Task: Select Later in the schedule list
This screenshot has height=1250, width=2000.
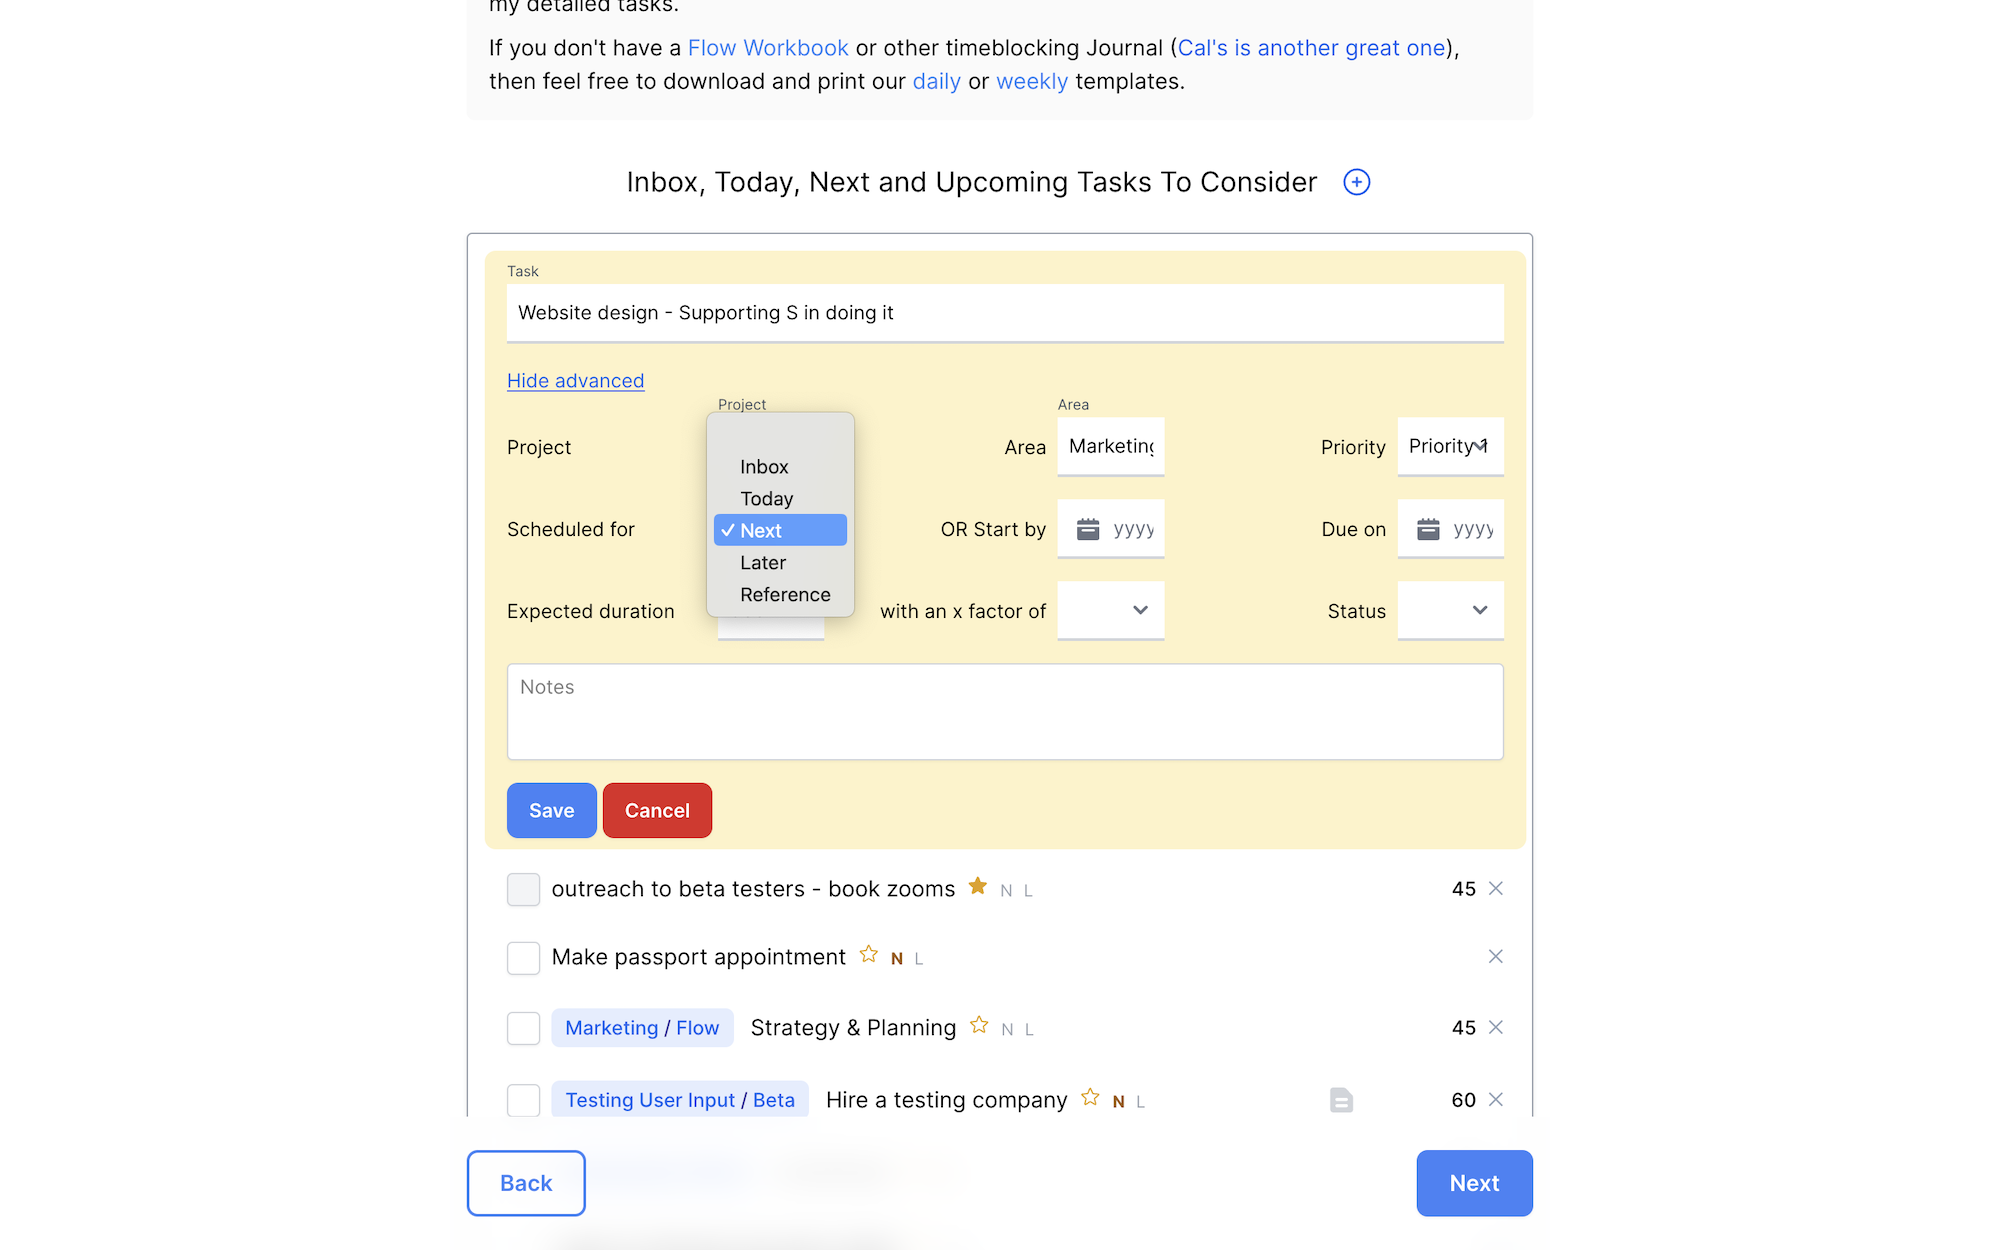Action: tap(780, 563)
